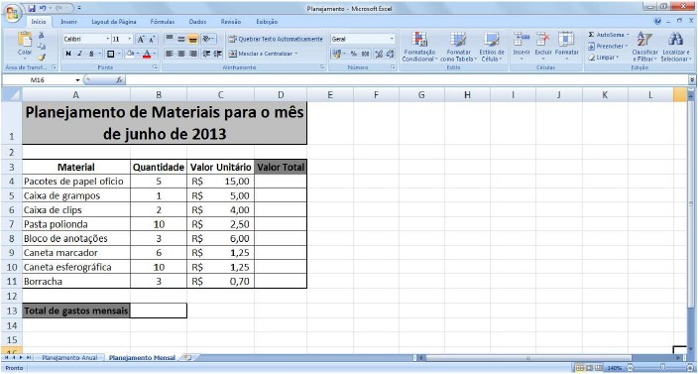
Task: Open Formatação Condicional
Action: click(x=419, y=46)
